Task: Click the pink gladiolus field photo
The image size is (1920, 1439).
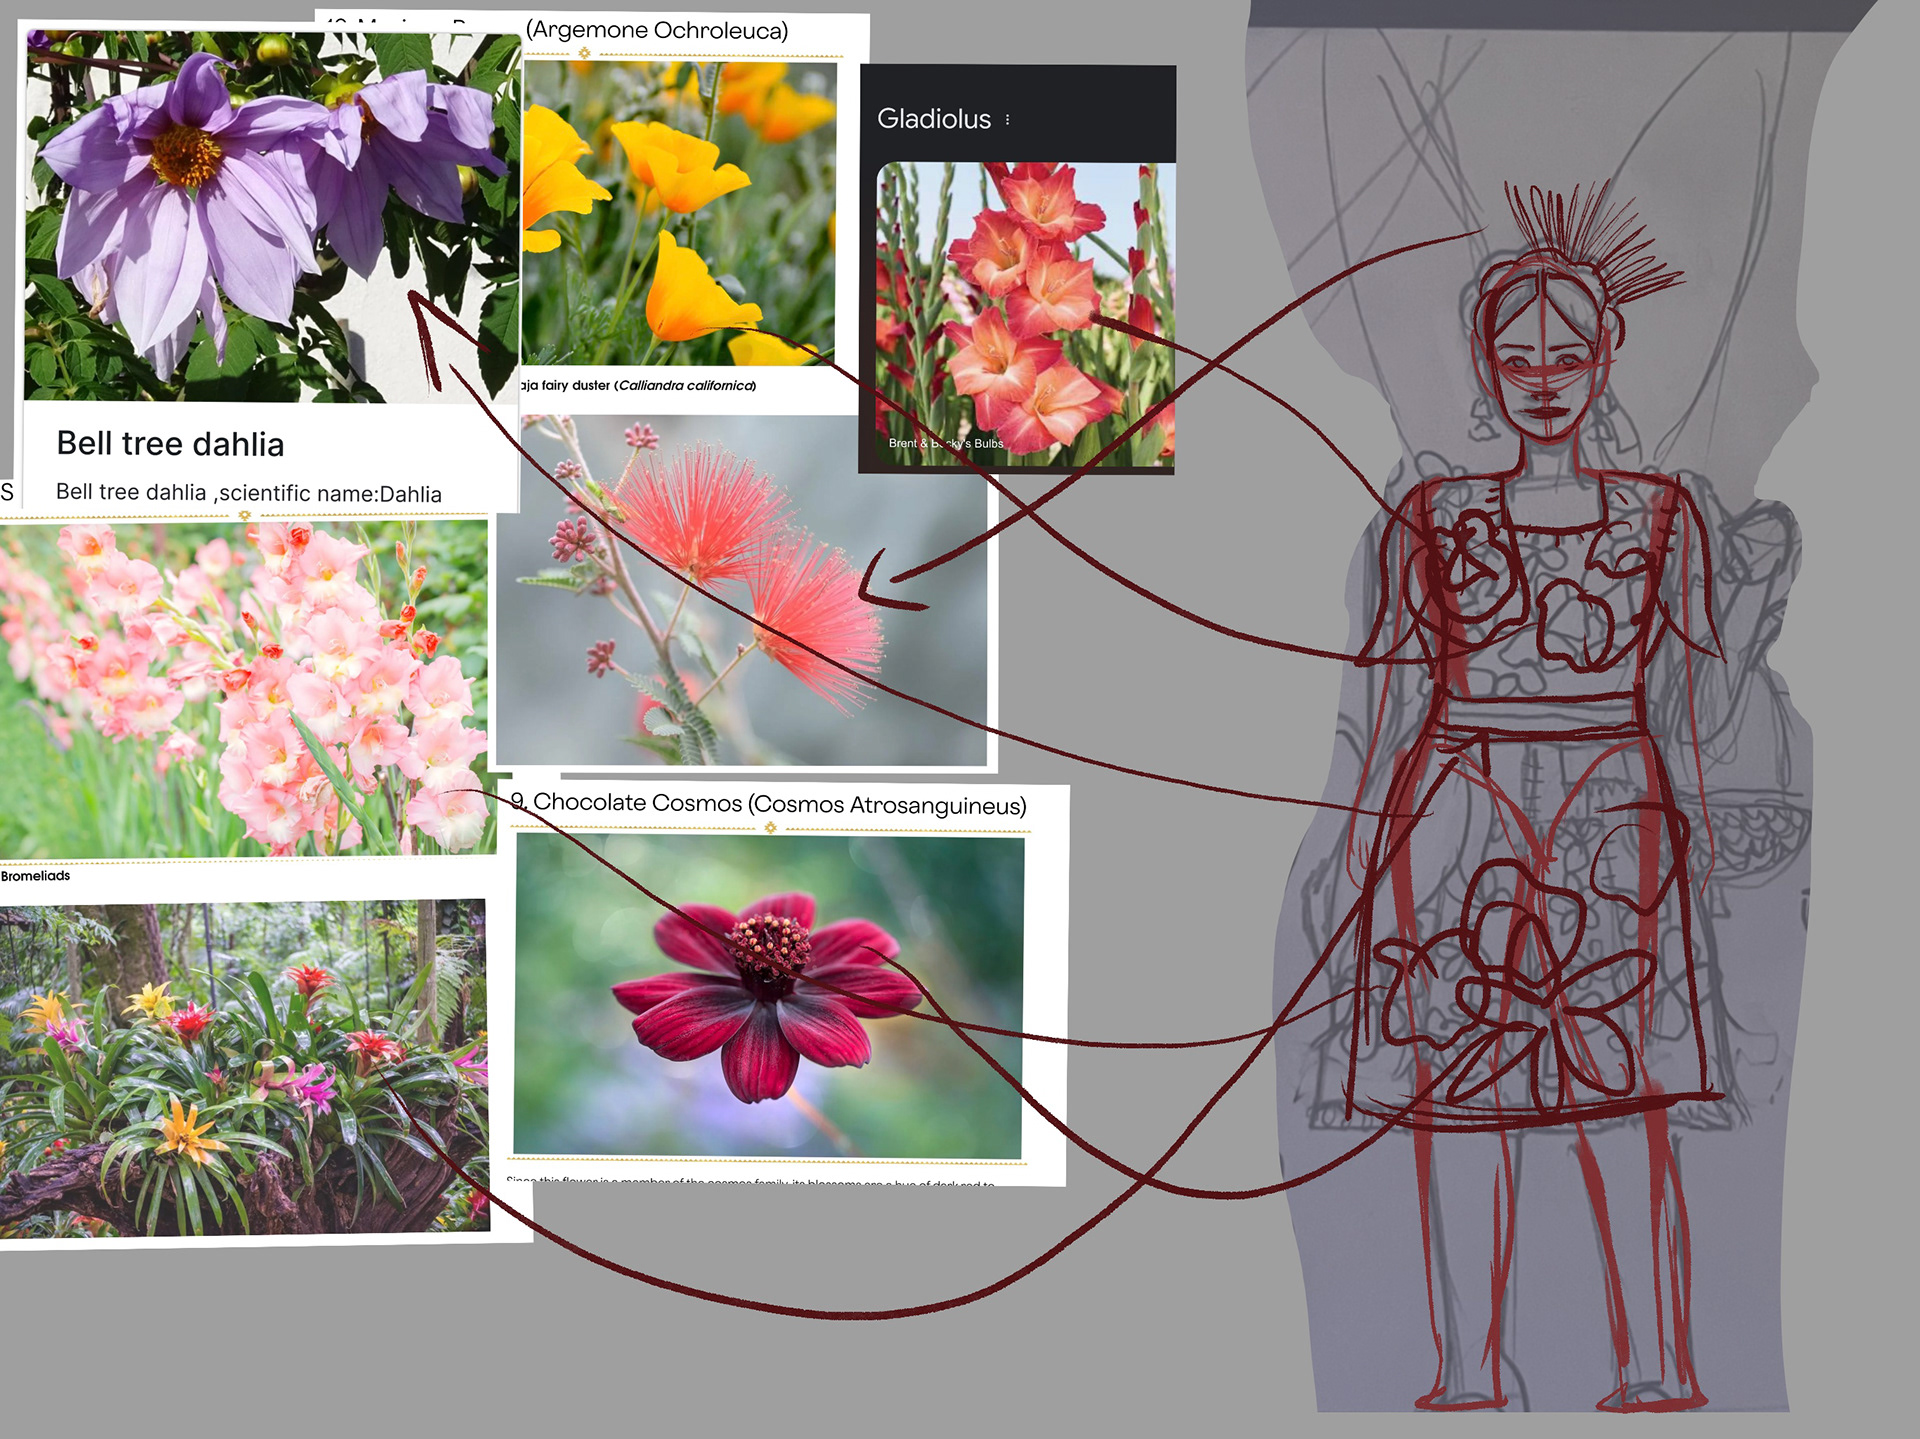Action: (246, 688)
